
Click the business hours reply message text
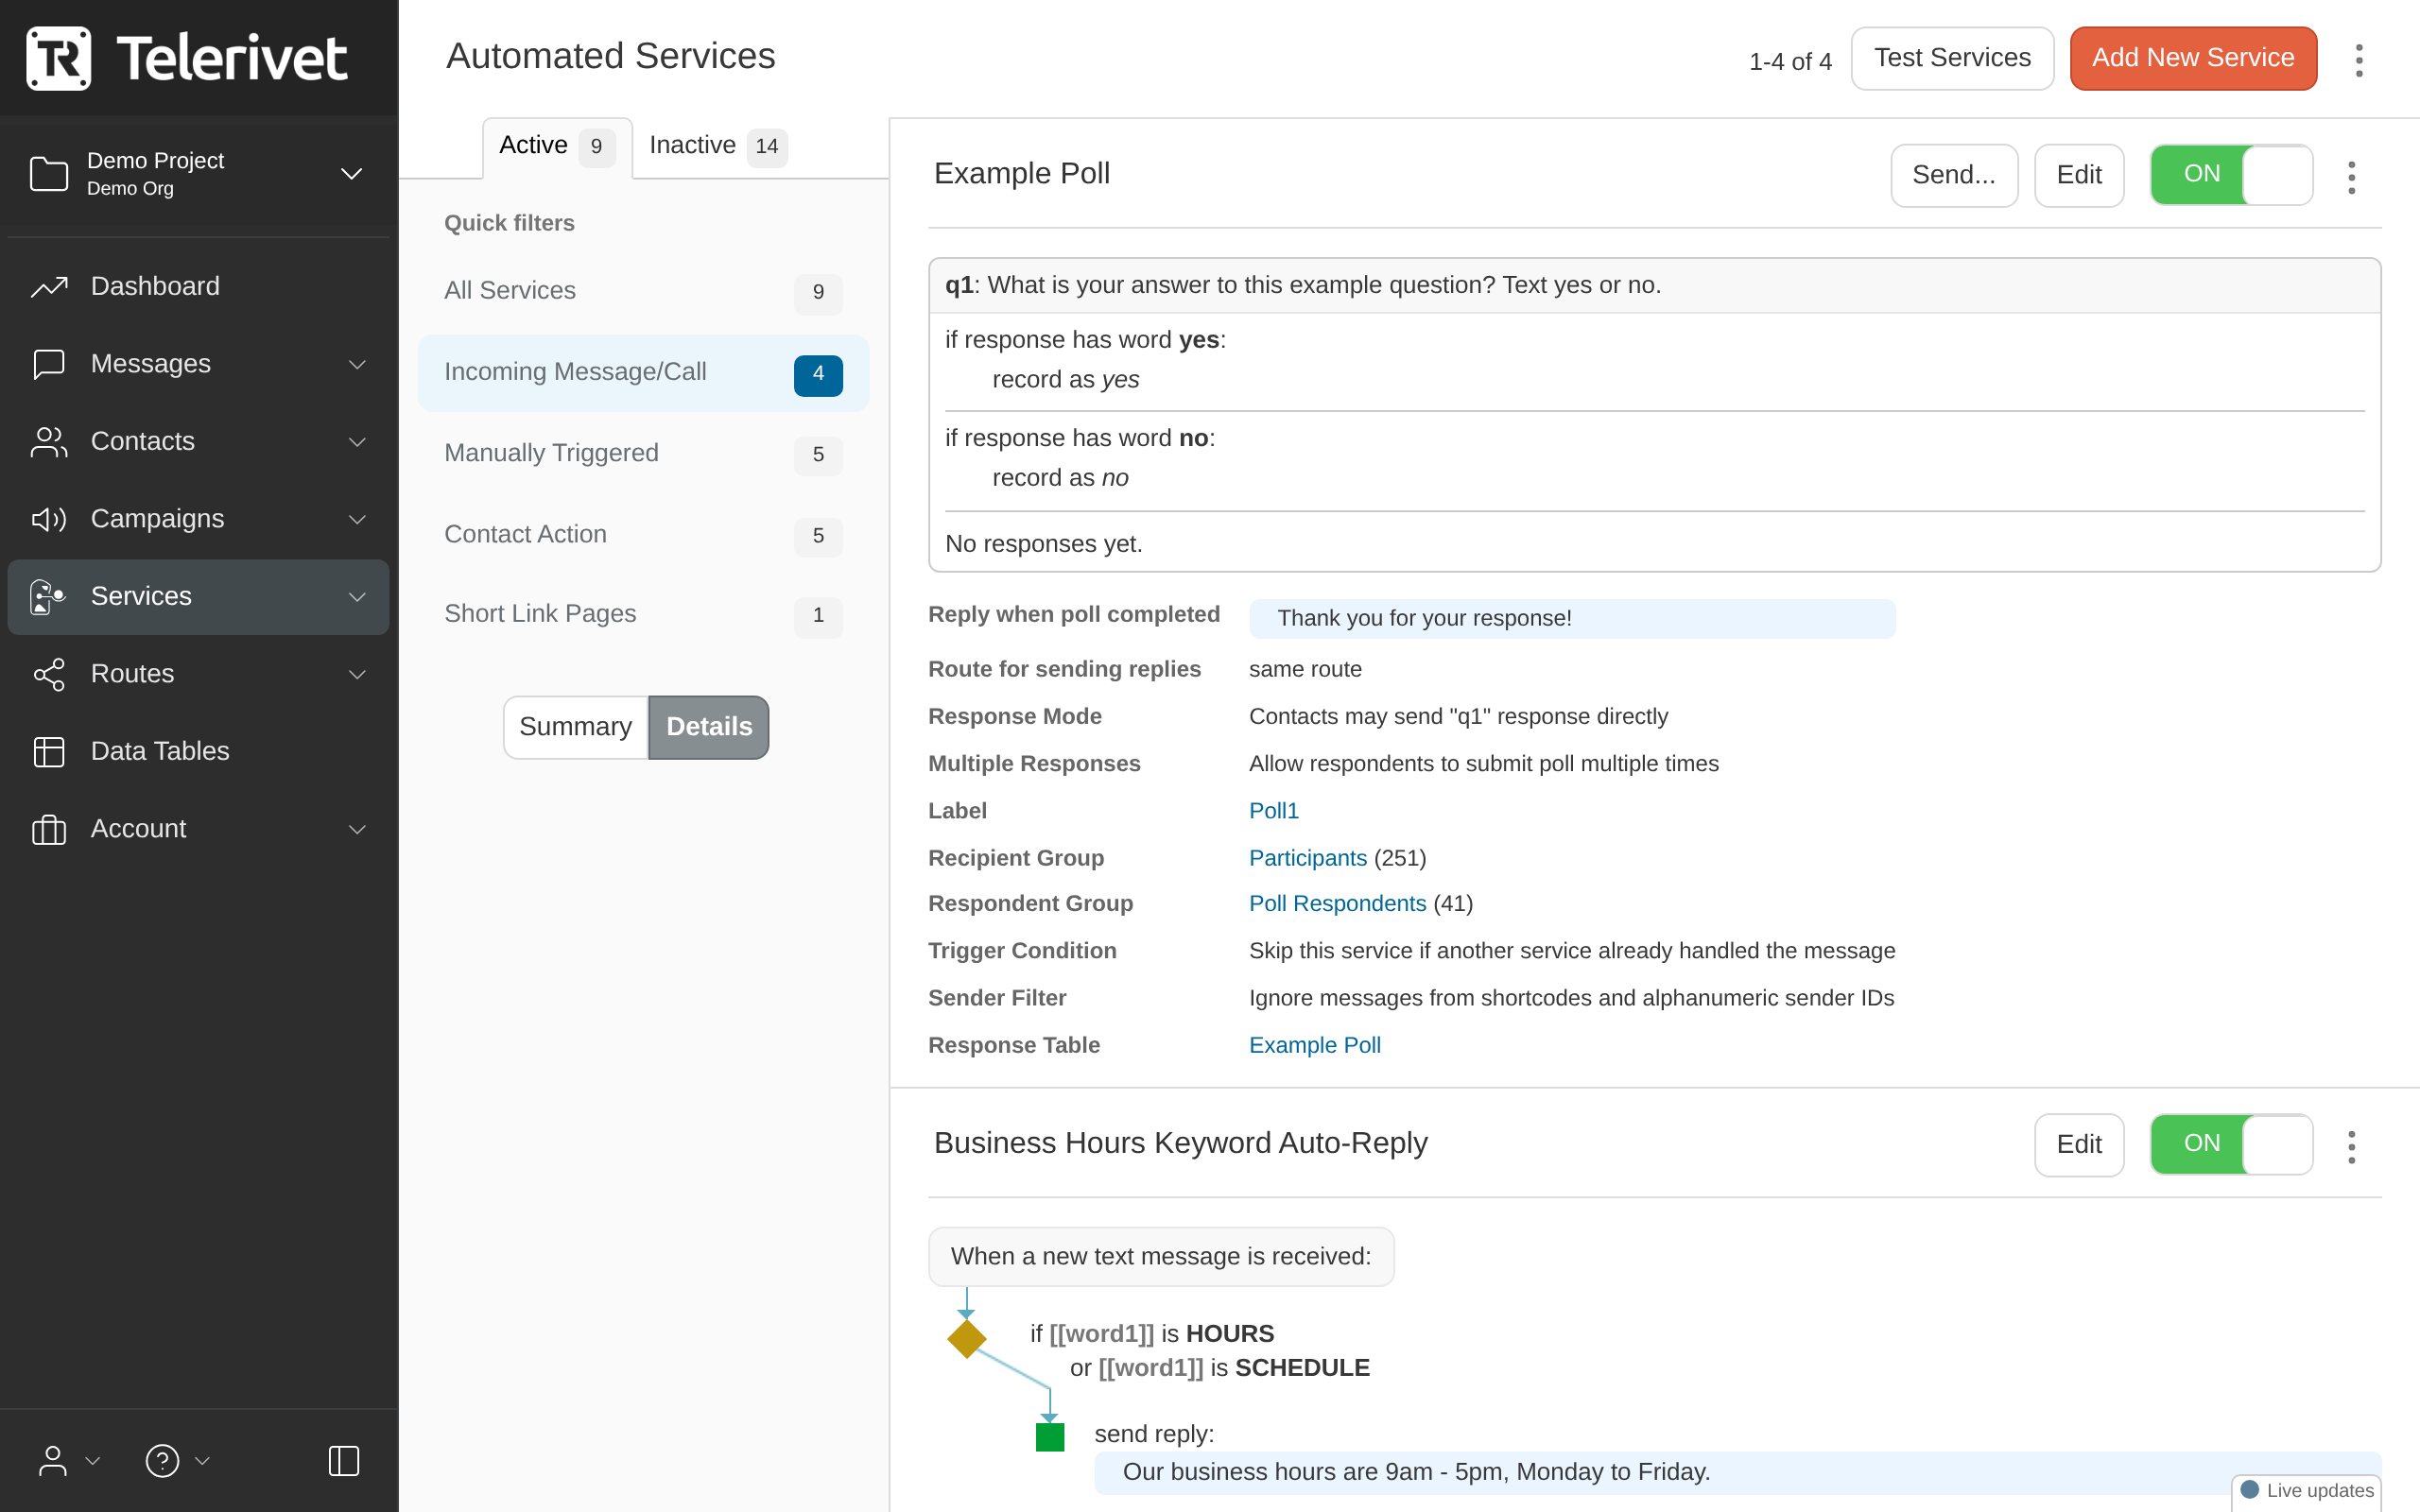tap(1416, 1472)
